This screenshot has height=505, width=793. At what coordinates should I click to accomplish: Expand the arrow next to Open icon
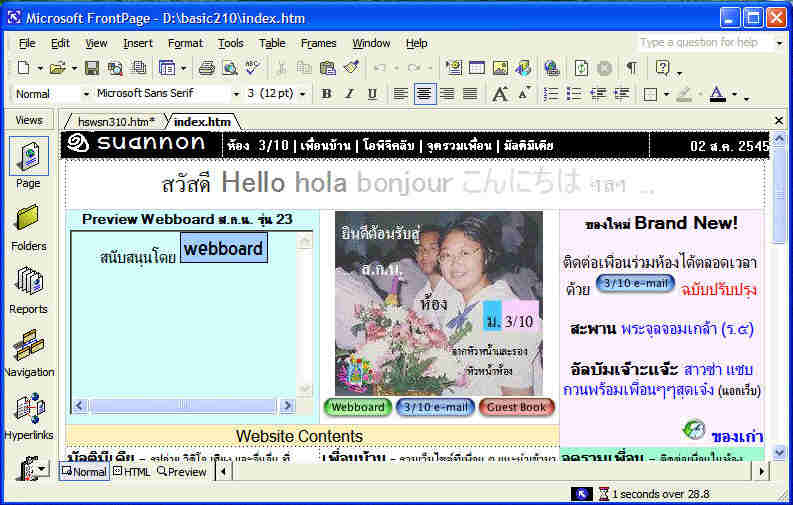point(74,68)
